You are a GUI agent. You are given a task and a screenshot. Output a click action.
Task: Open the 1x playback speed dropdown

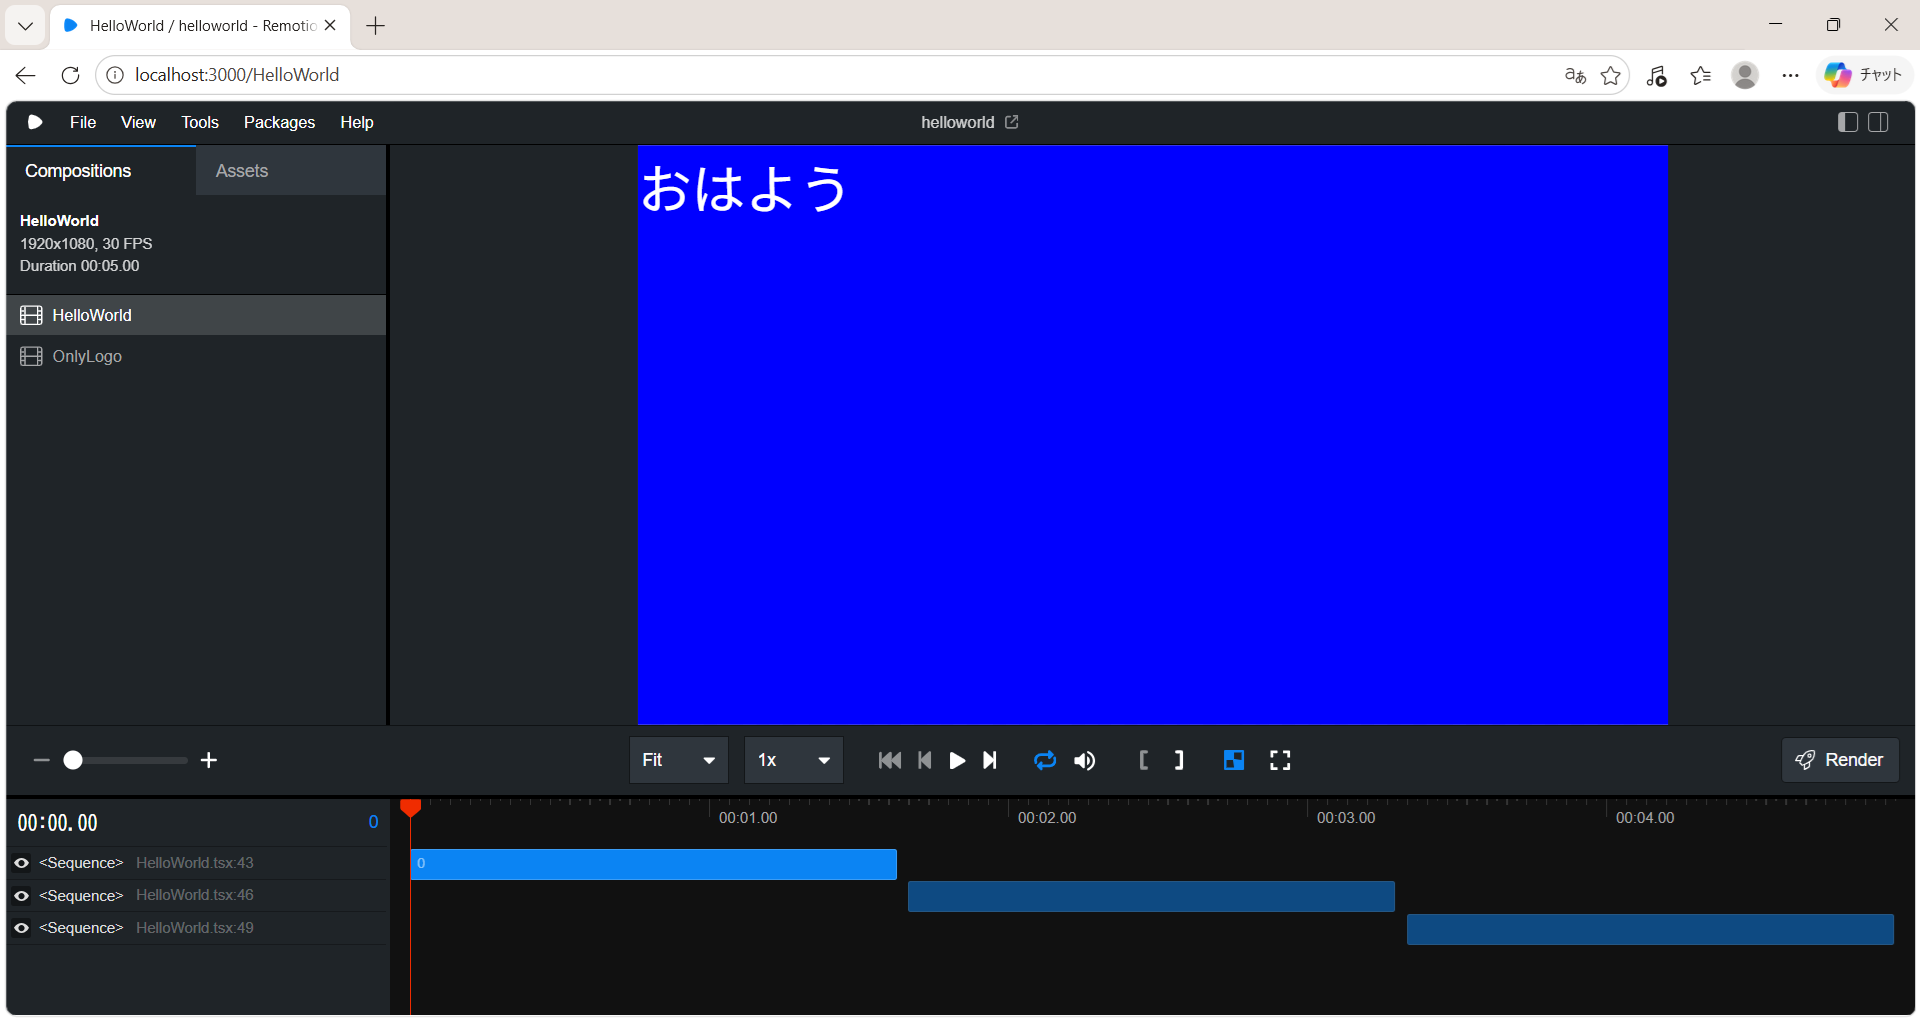[x=794, y=761]
